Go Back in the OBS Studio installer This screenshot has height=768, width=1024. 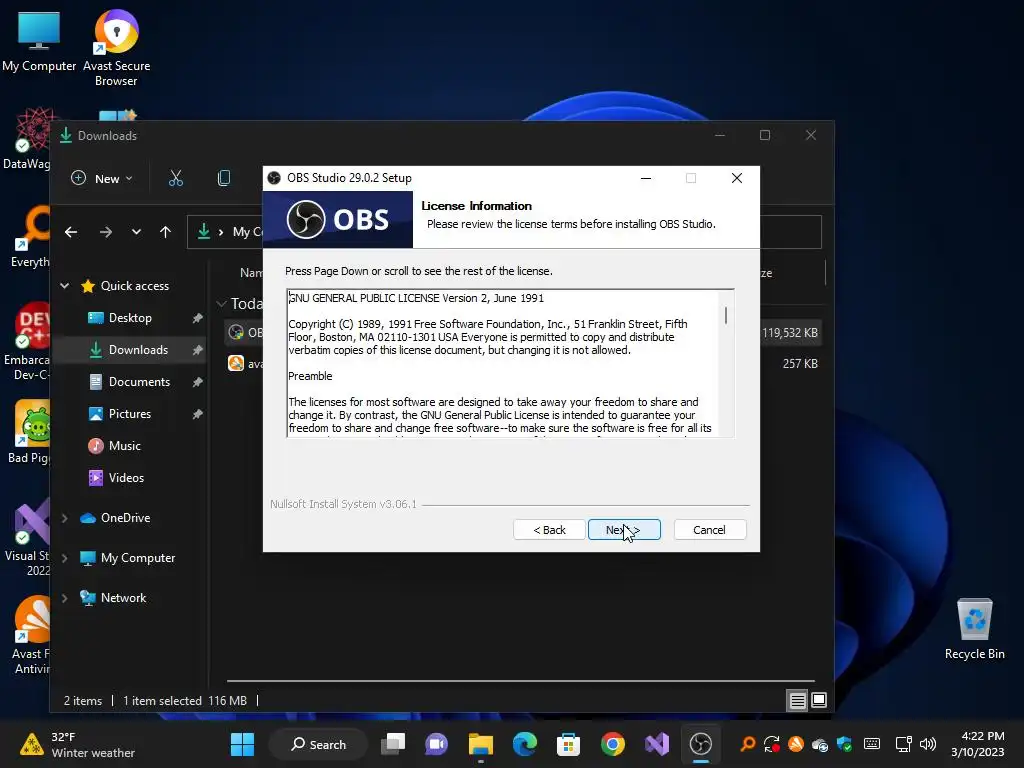click(549, 530)
